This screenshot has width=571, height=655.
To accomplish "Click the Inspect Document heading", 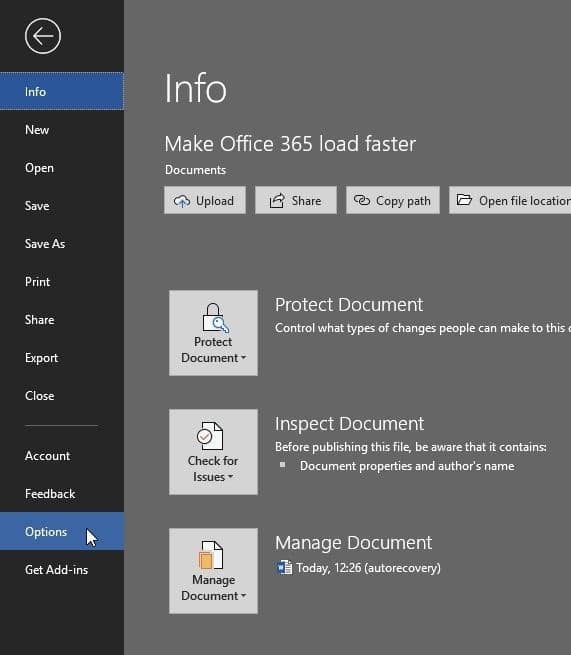I will [x=349, y=424].
